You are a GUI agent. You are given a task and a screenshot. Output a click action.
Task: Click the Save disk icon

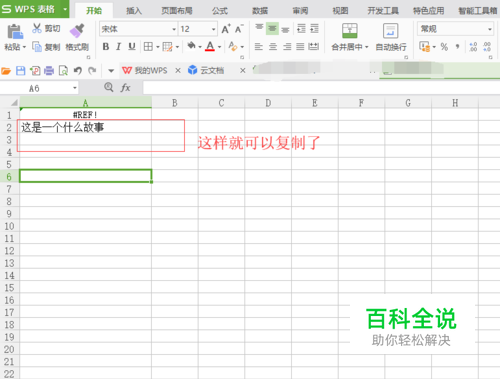(21, 71)
